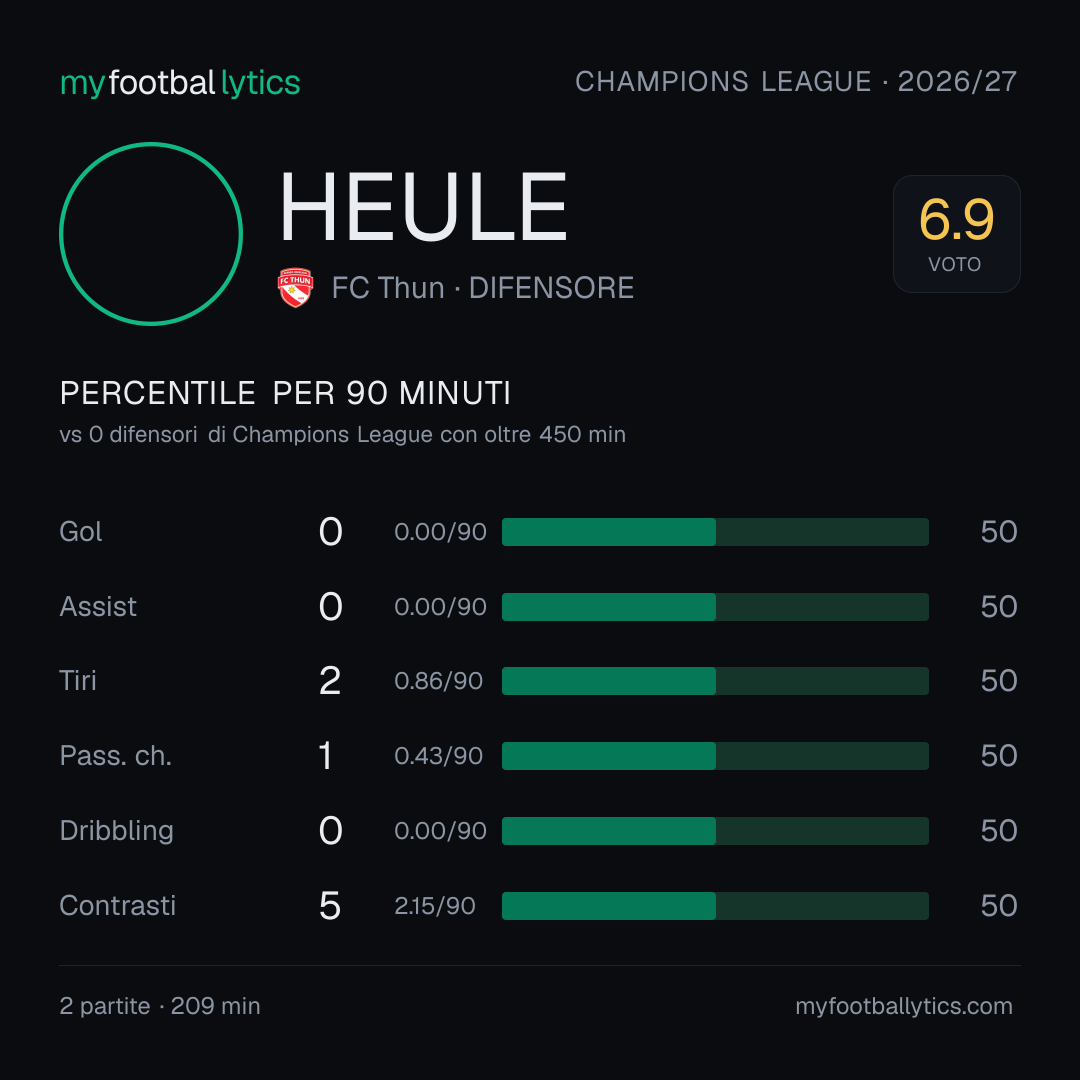The image size is (1080, 1080).
Task: Click the empty green player avatar circle
Action: [x=151, y=234]
